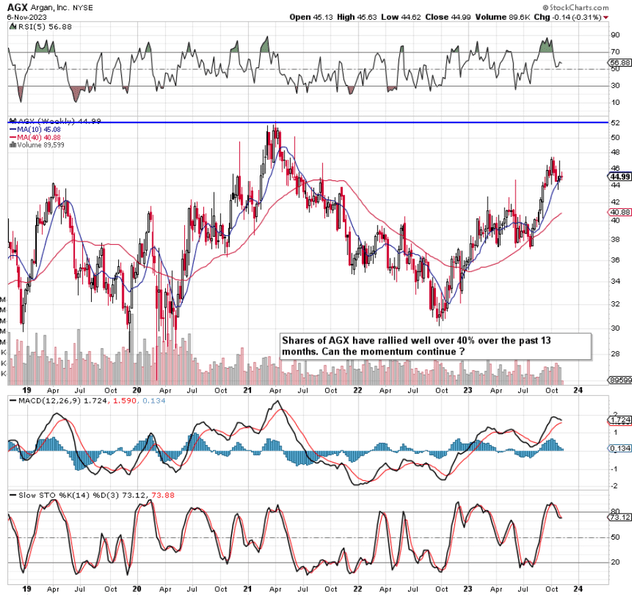The height and width of the screenshot is (598, 640).
Task: Click the 56.88 RSI value tag
Action: [620, 63]
